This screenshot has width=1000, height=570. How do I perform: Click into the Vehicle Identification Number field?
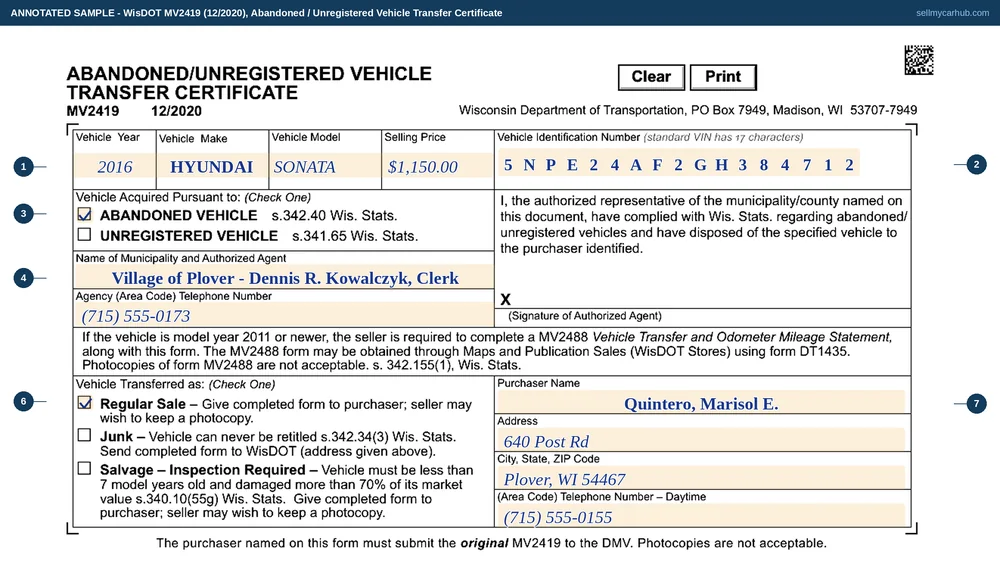(679, 164)
